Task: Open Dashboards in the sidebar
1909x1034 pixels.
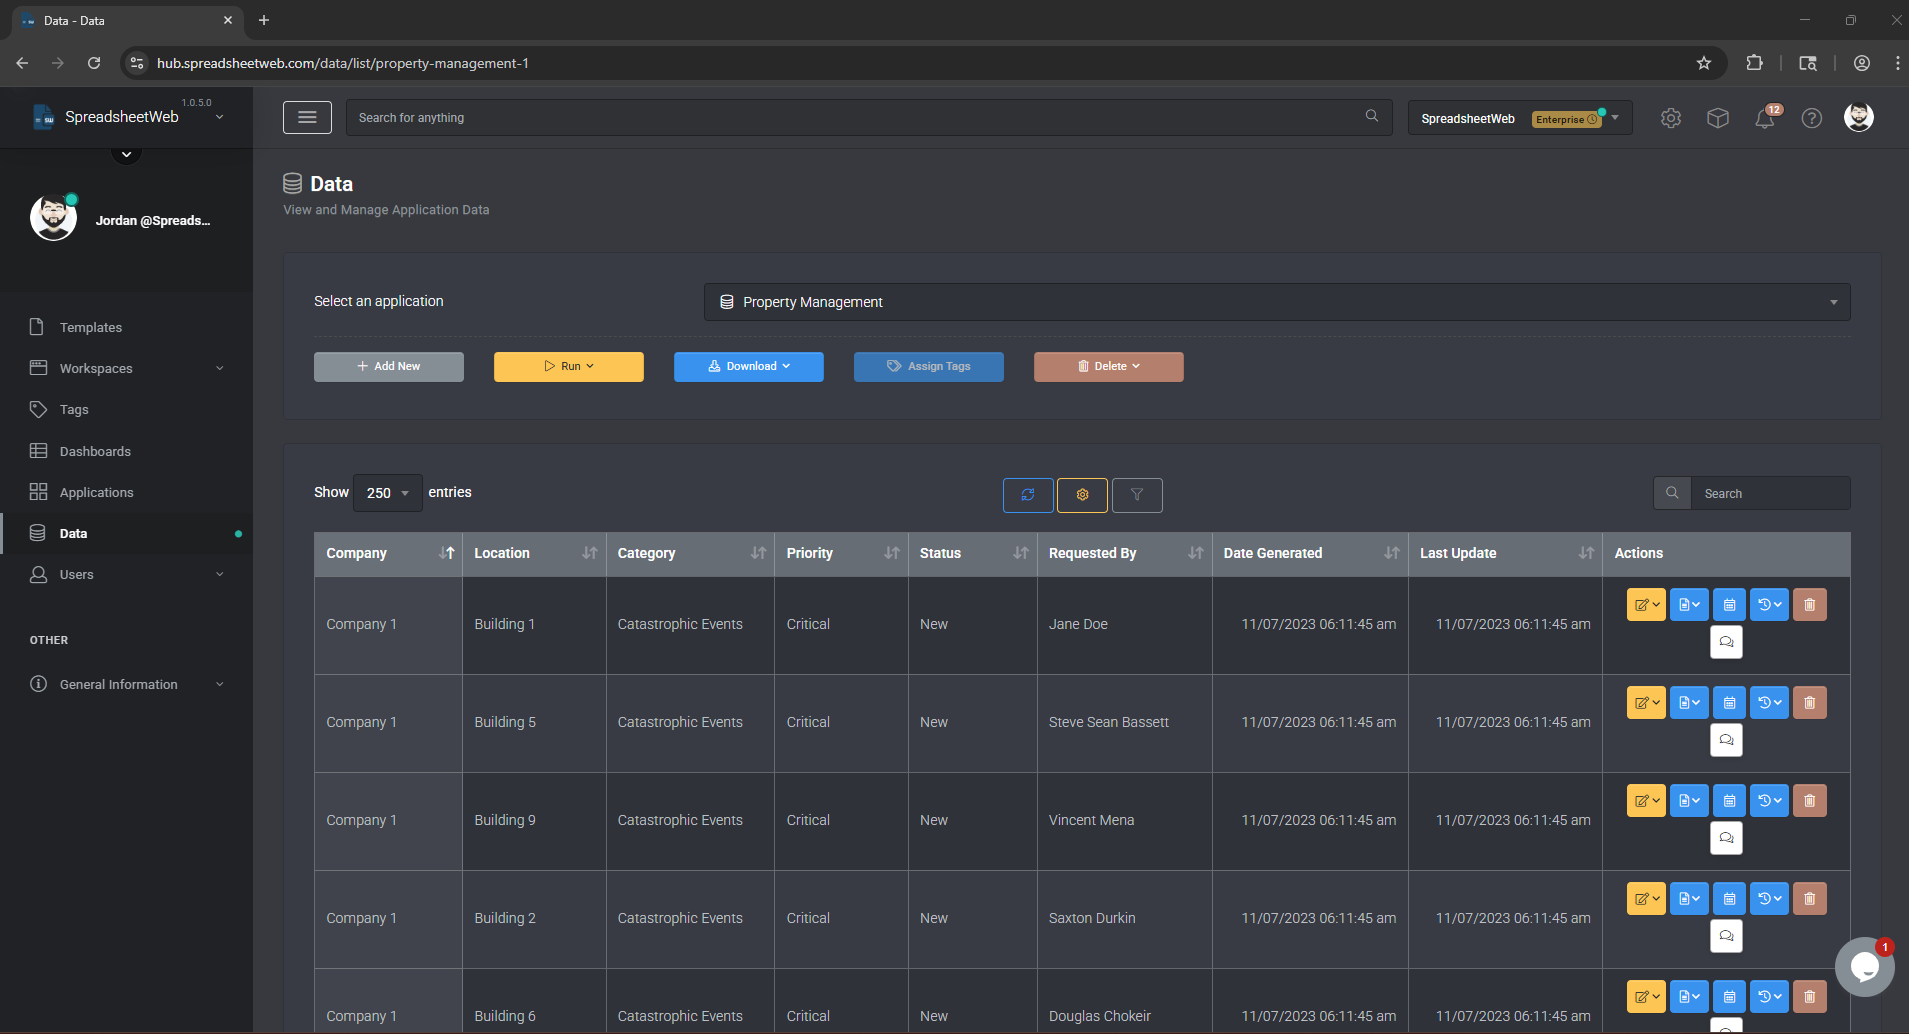Action: pos(95,451)
